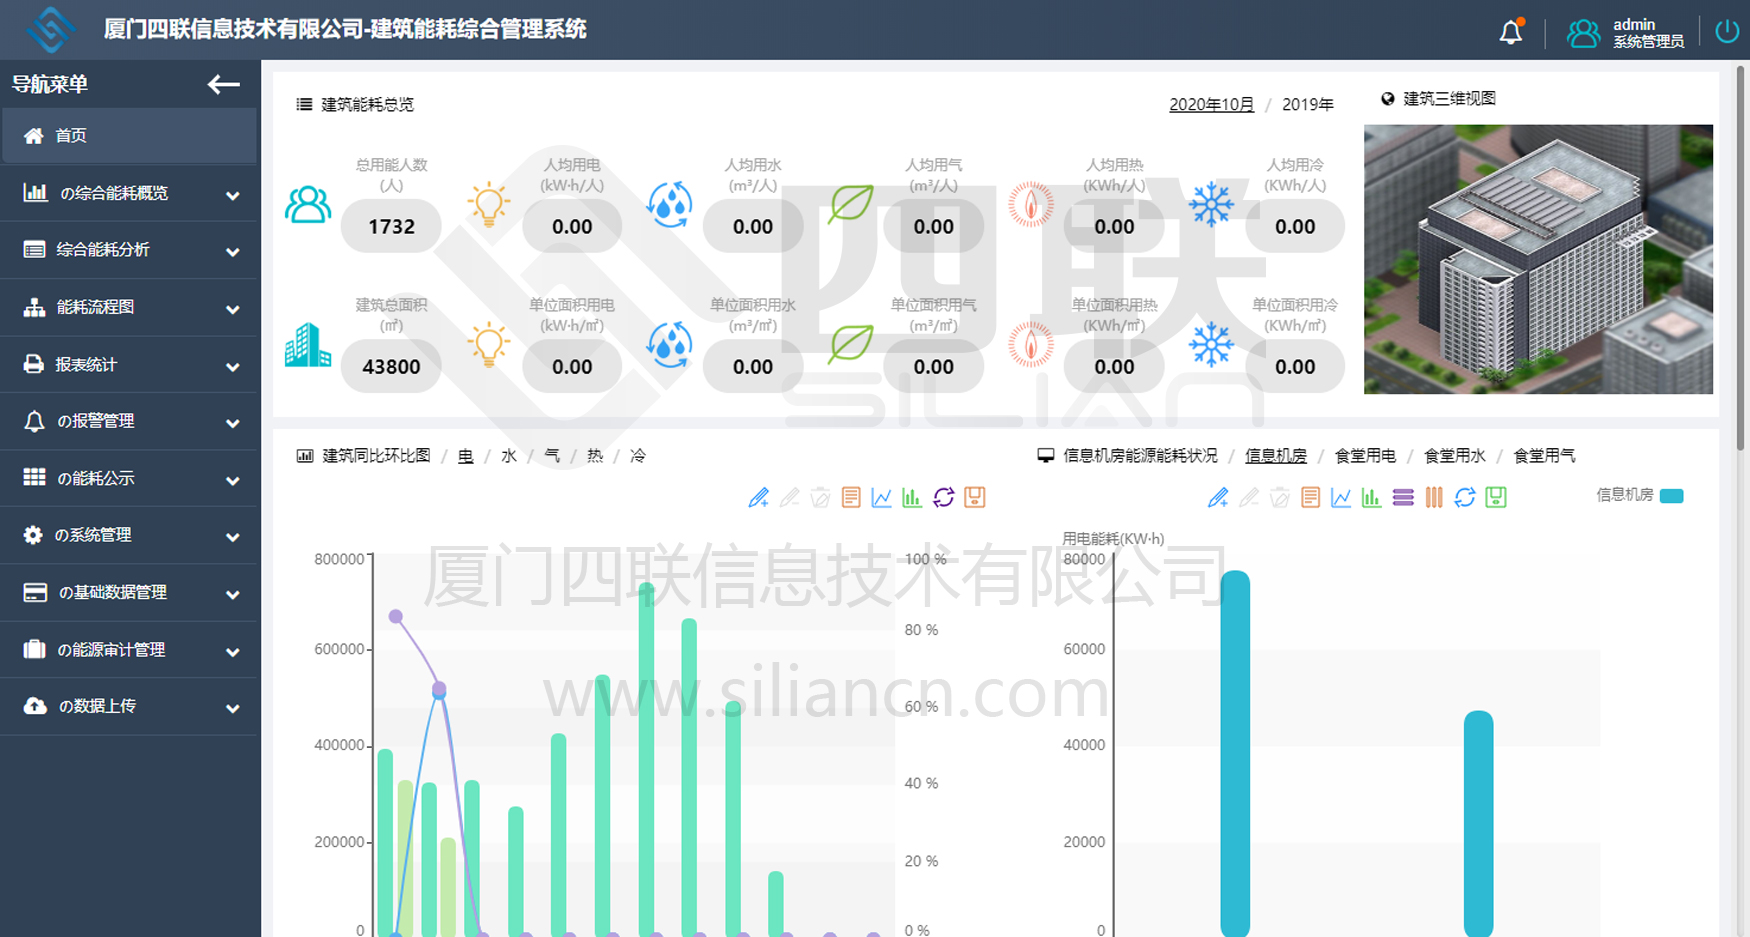Click the 人均用冷 snowflake icon
1750x937 pixels.
coord(1211,205)
